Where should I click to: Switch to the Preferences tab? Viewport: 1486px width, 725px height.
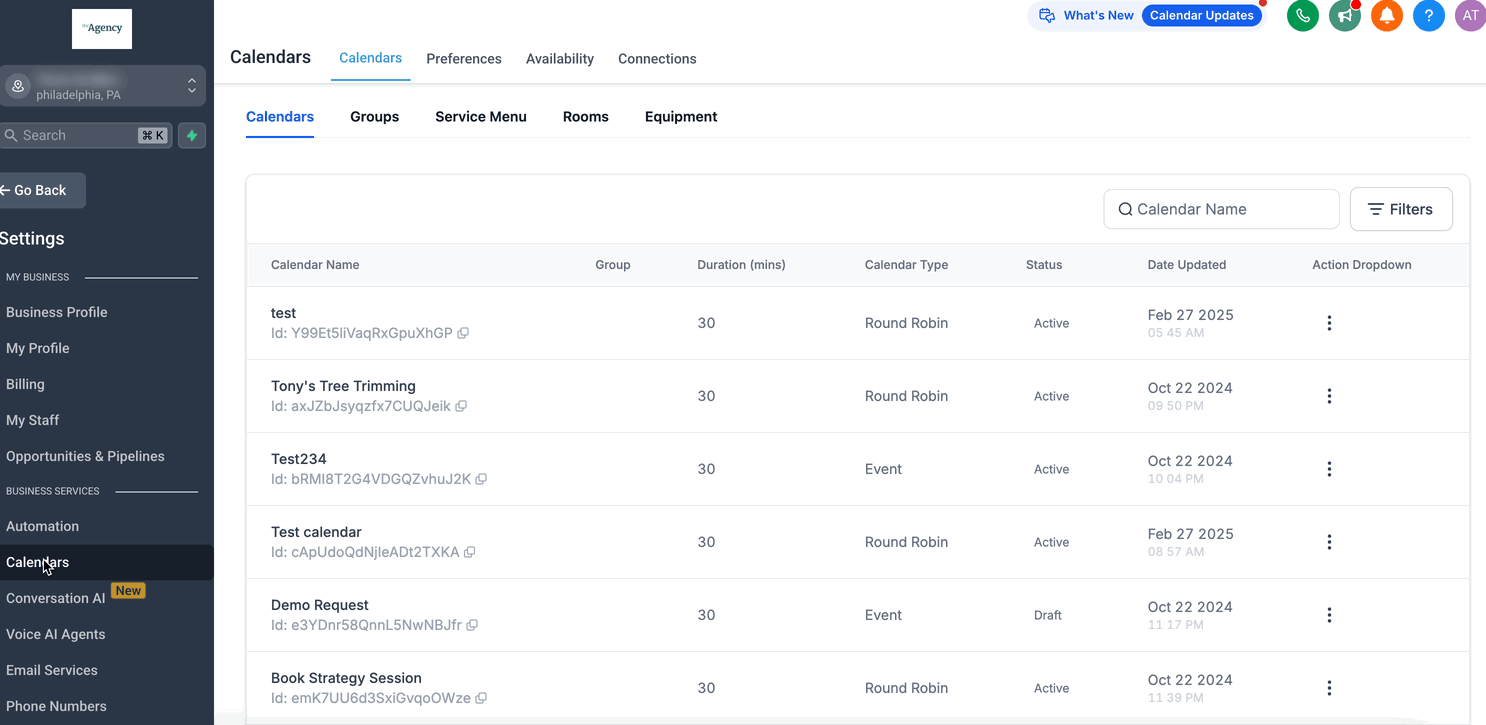tap(464, 59)
